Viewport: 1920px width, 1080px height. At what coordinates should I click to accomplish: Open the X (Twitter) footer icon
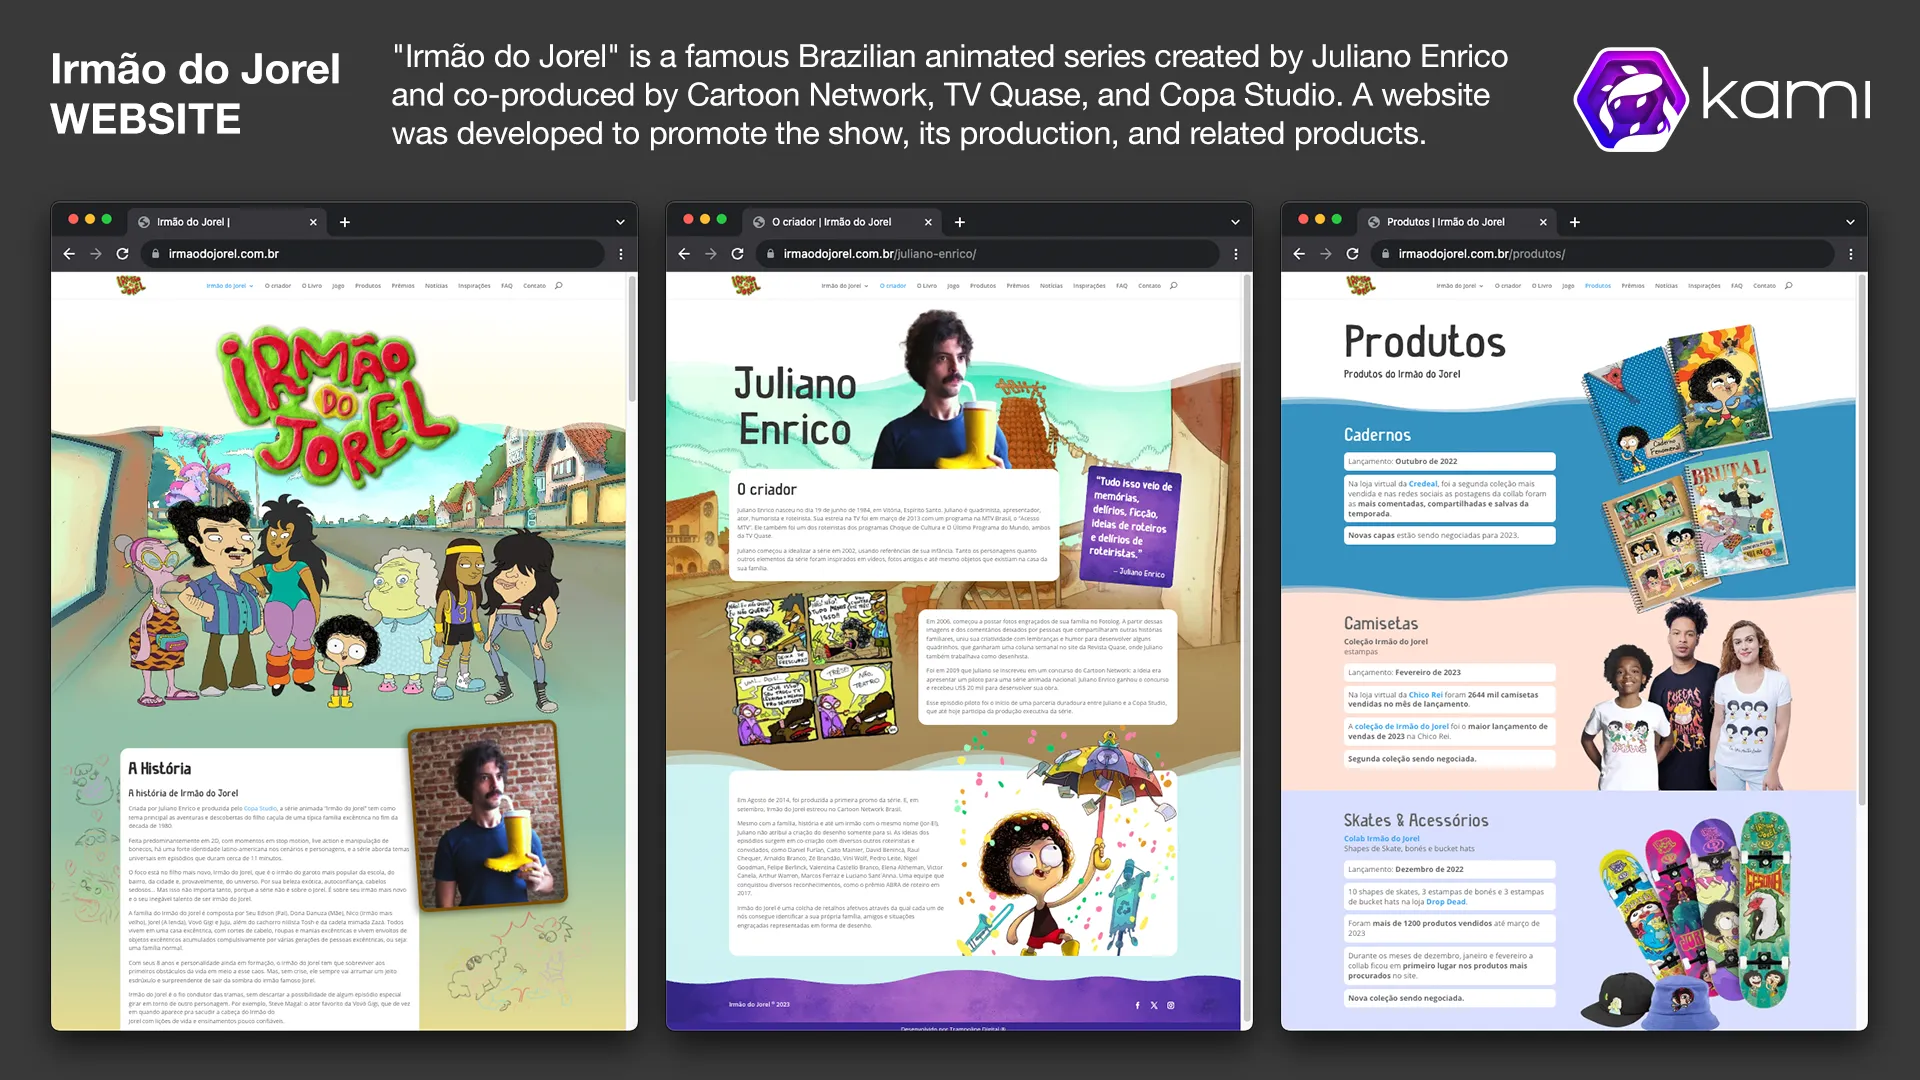tap(1154, 1005)
